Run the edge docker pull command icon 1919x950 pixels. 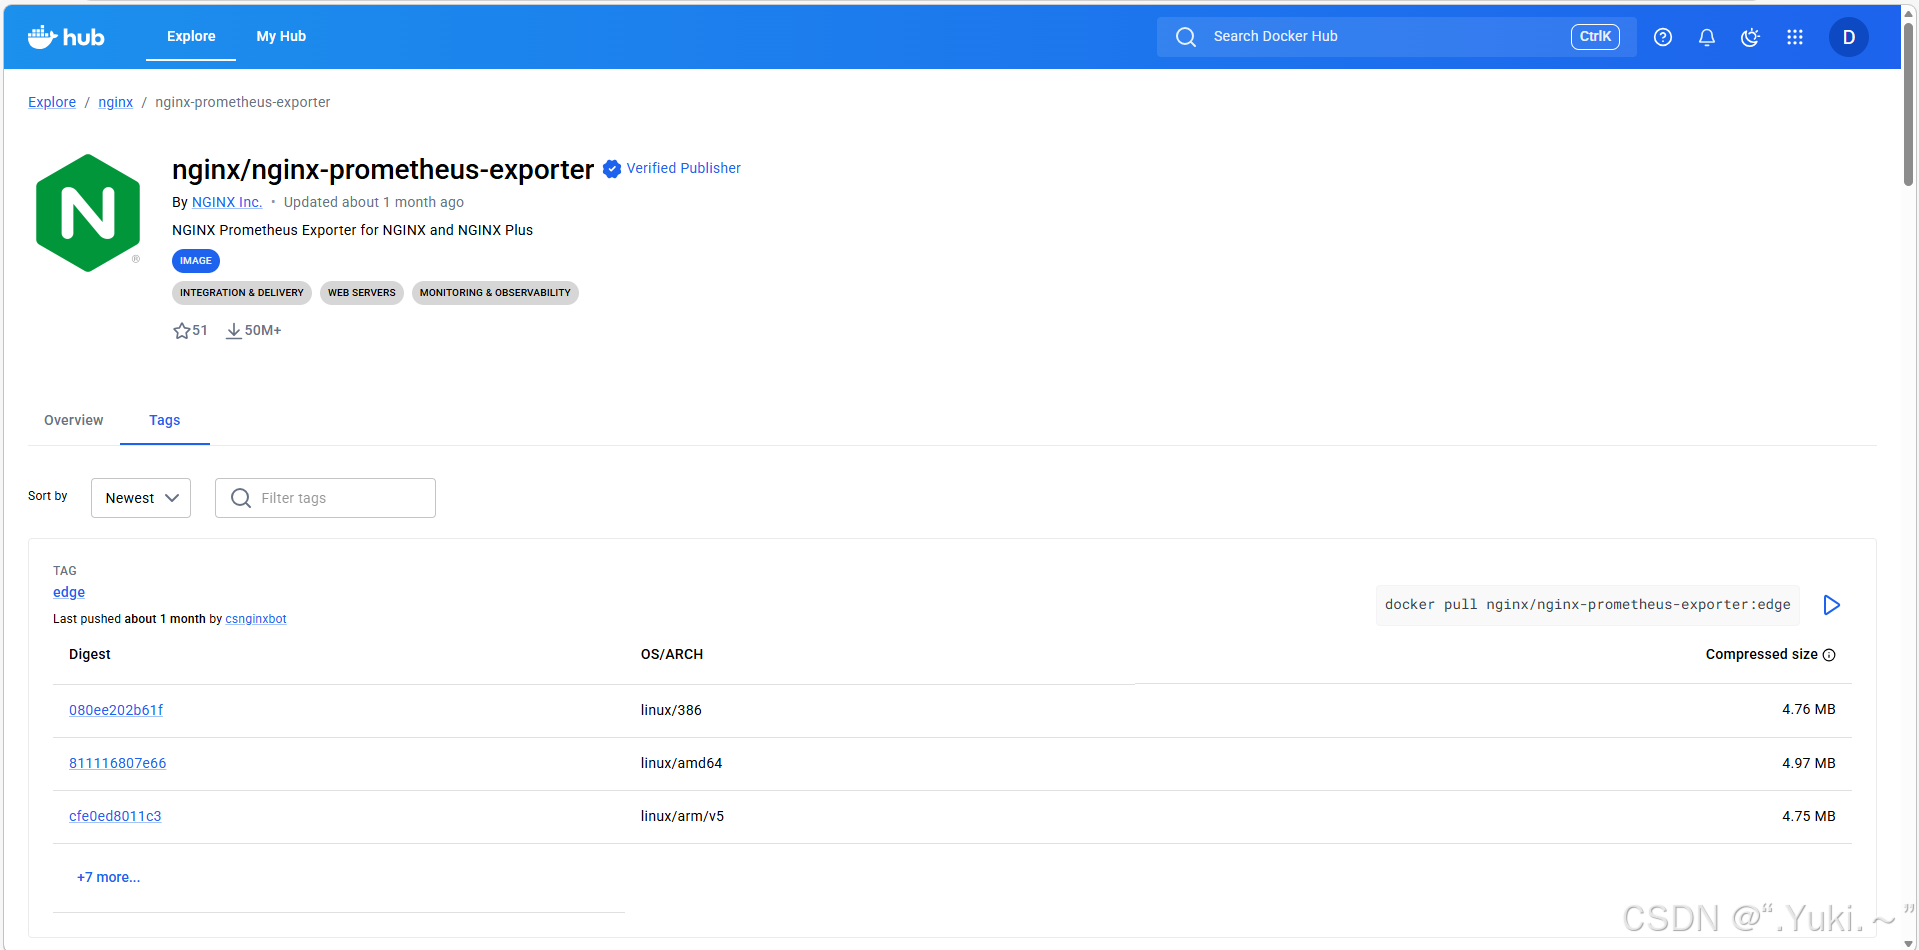[1831, 605]
